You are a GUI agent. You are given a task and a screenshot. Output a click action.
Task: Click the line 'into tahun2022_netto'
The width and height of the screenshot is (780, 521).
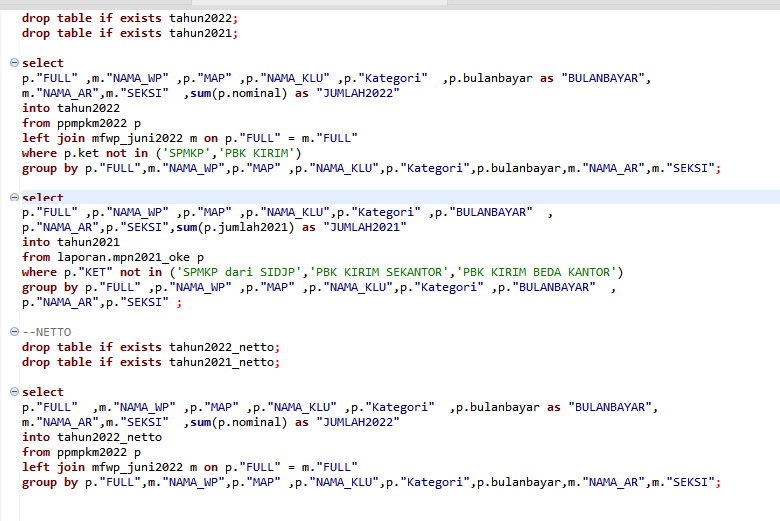pyautogui.click(x=92, y=437)
